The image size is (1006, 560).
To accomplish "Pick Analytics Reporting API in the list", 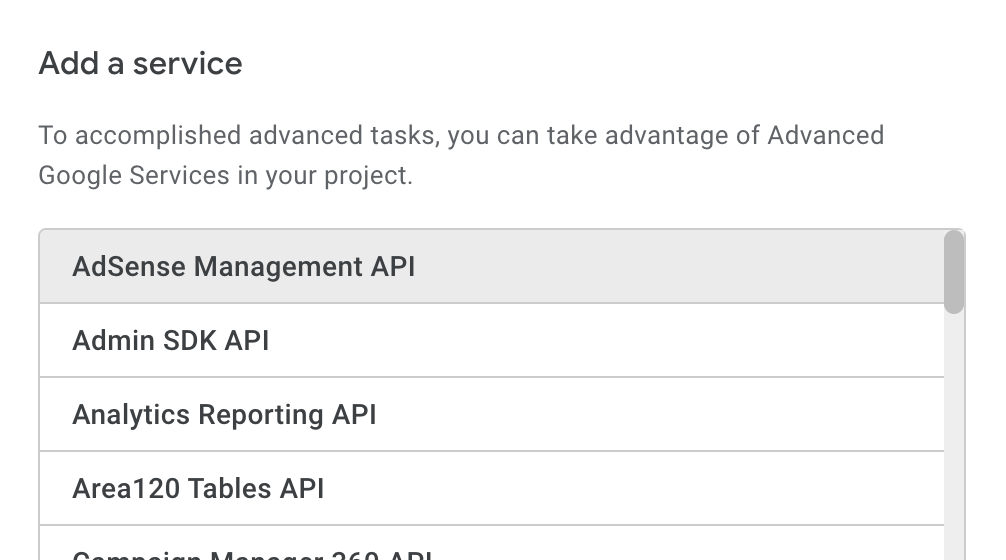I will pos(224,415).
